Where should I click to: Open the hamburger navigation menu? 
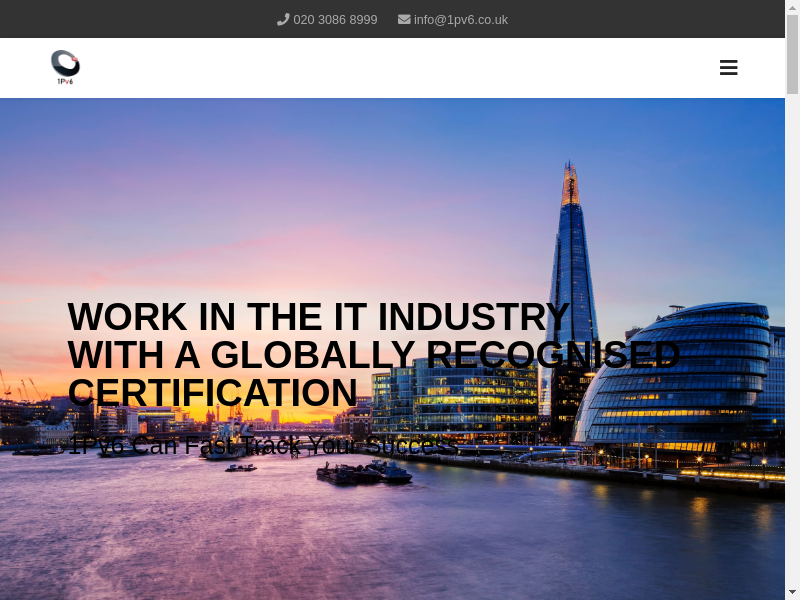coord(728,68)
